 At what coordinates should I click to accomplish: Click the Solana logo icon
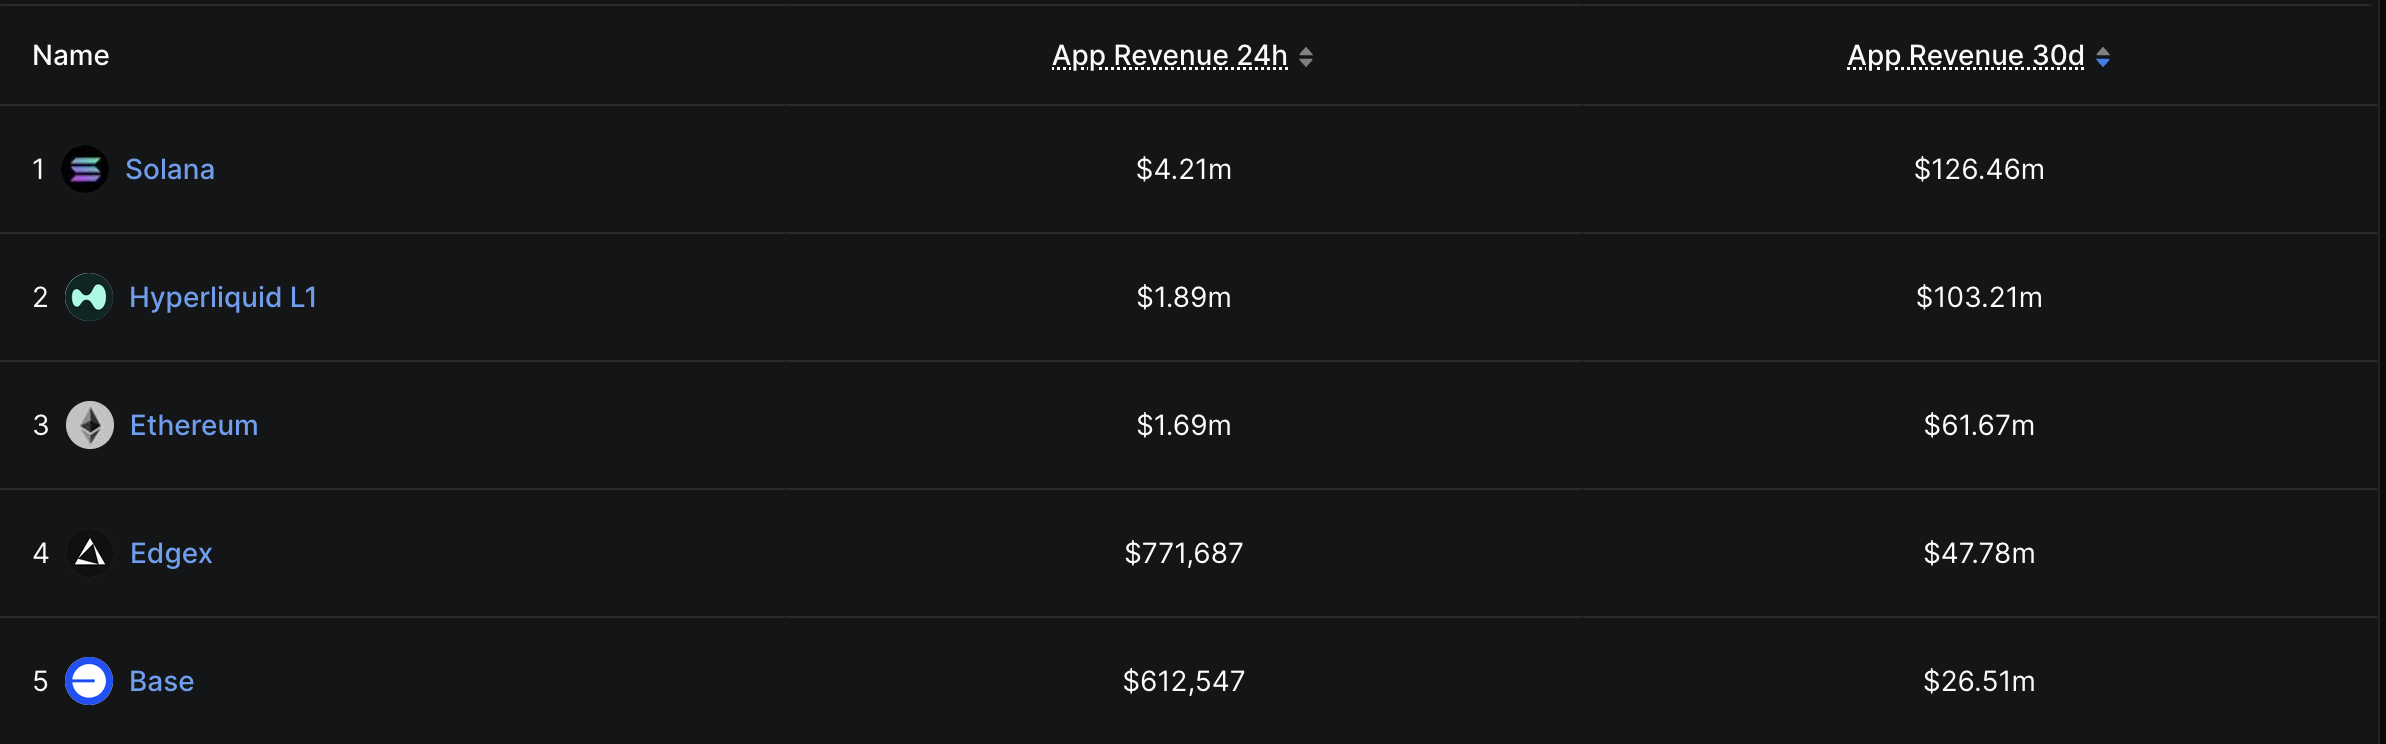[x=85, y=169]
